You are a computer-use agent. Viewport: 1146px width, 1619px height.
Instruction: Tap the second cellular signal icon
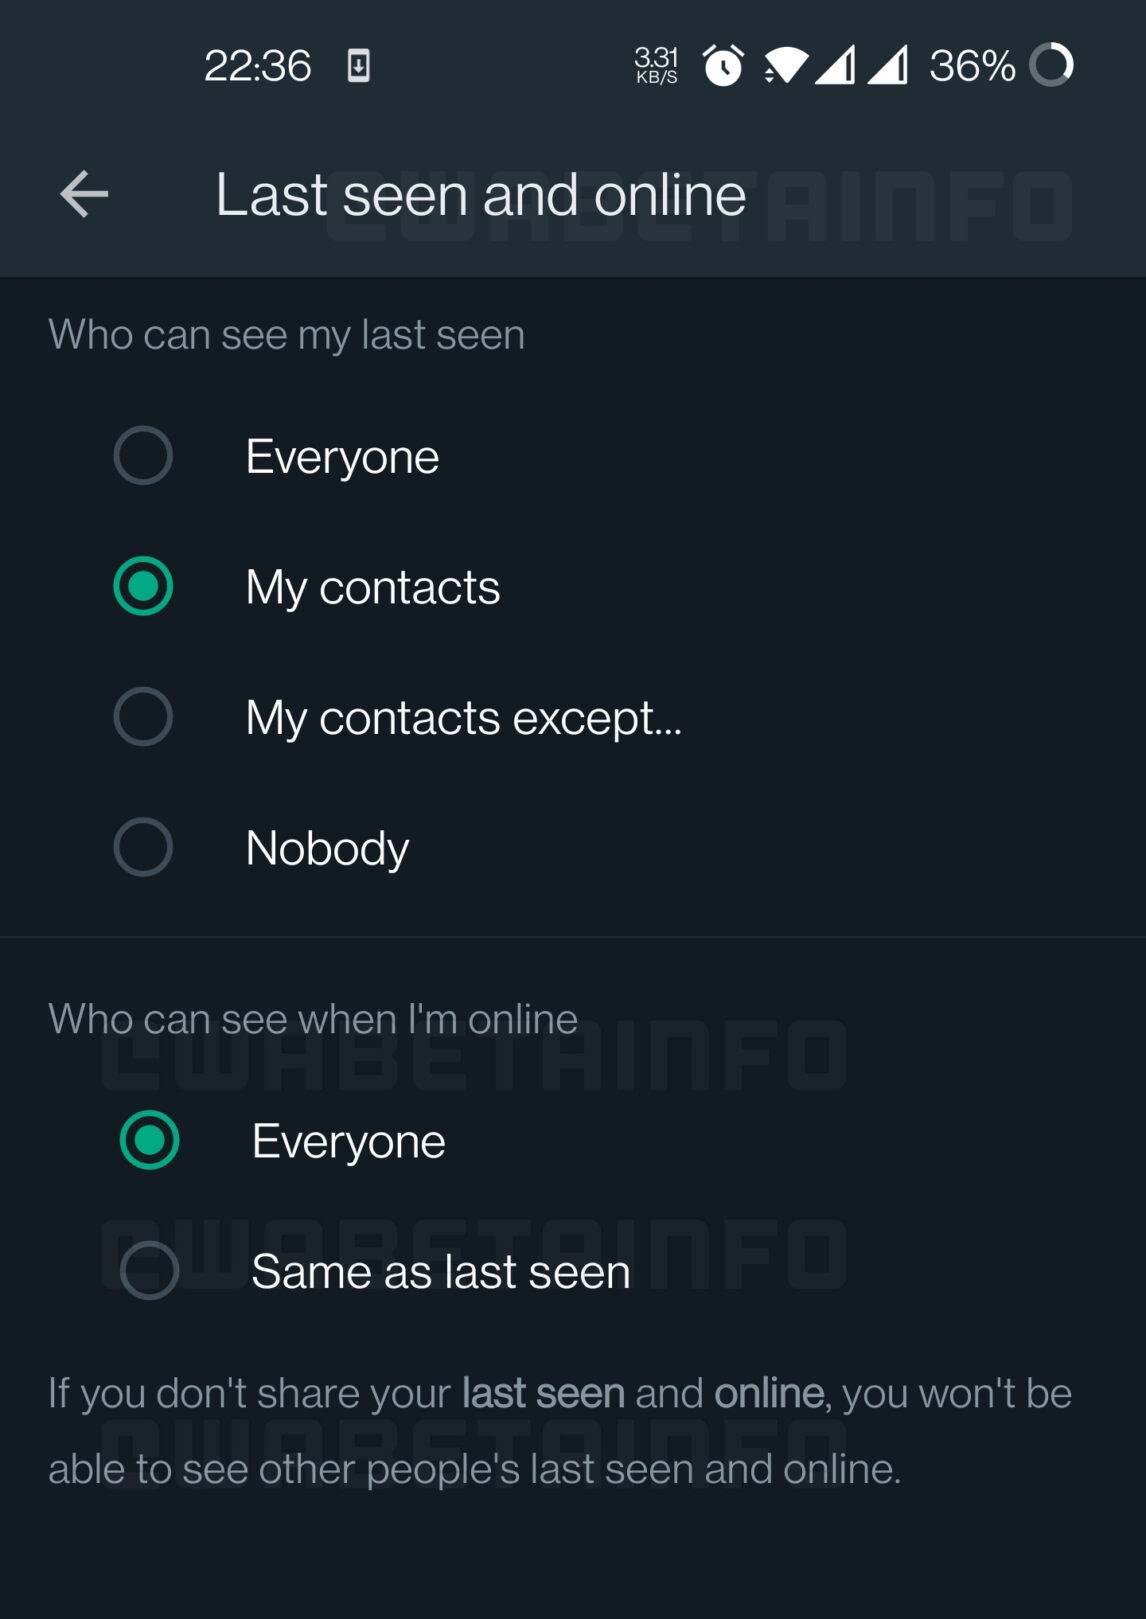(888, 66)
